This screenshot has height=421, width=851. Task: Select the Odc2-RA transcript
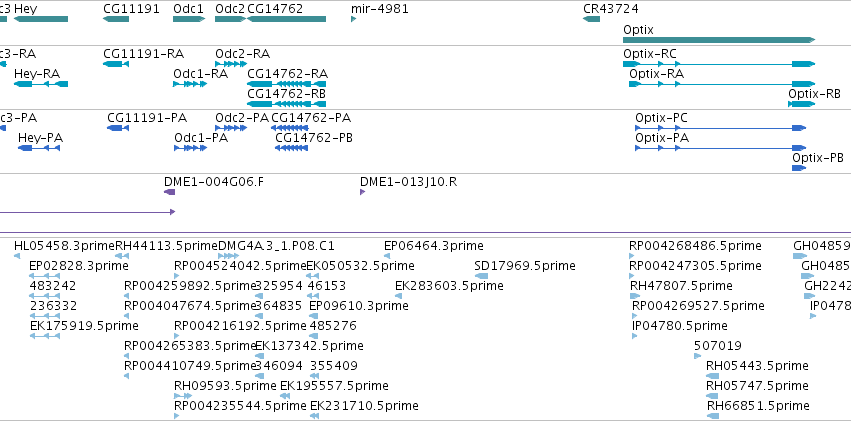(x=231, y=64)
